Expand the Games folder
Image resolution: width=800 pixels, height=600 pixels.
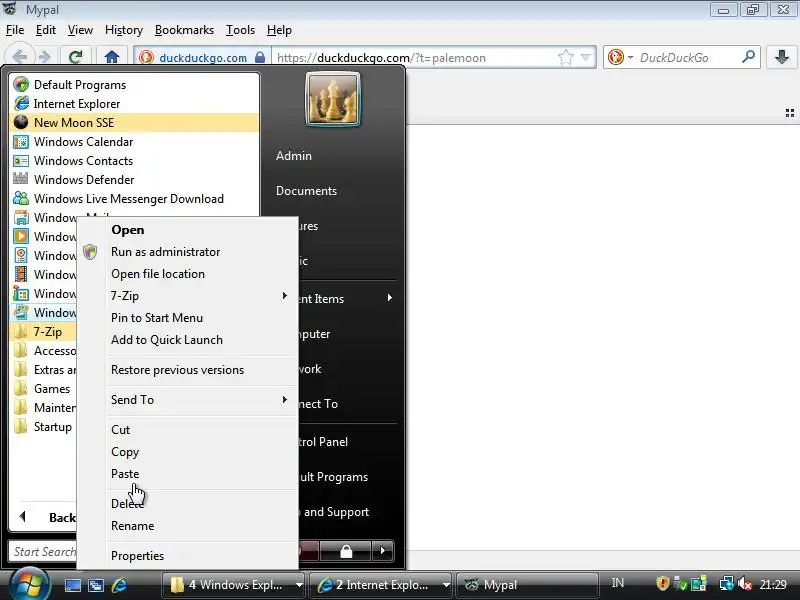[43, 389]
